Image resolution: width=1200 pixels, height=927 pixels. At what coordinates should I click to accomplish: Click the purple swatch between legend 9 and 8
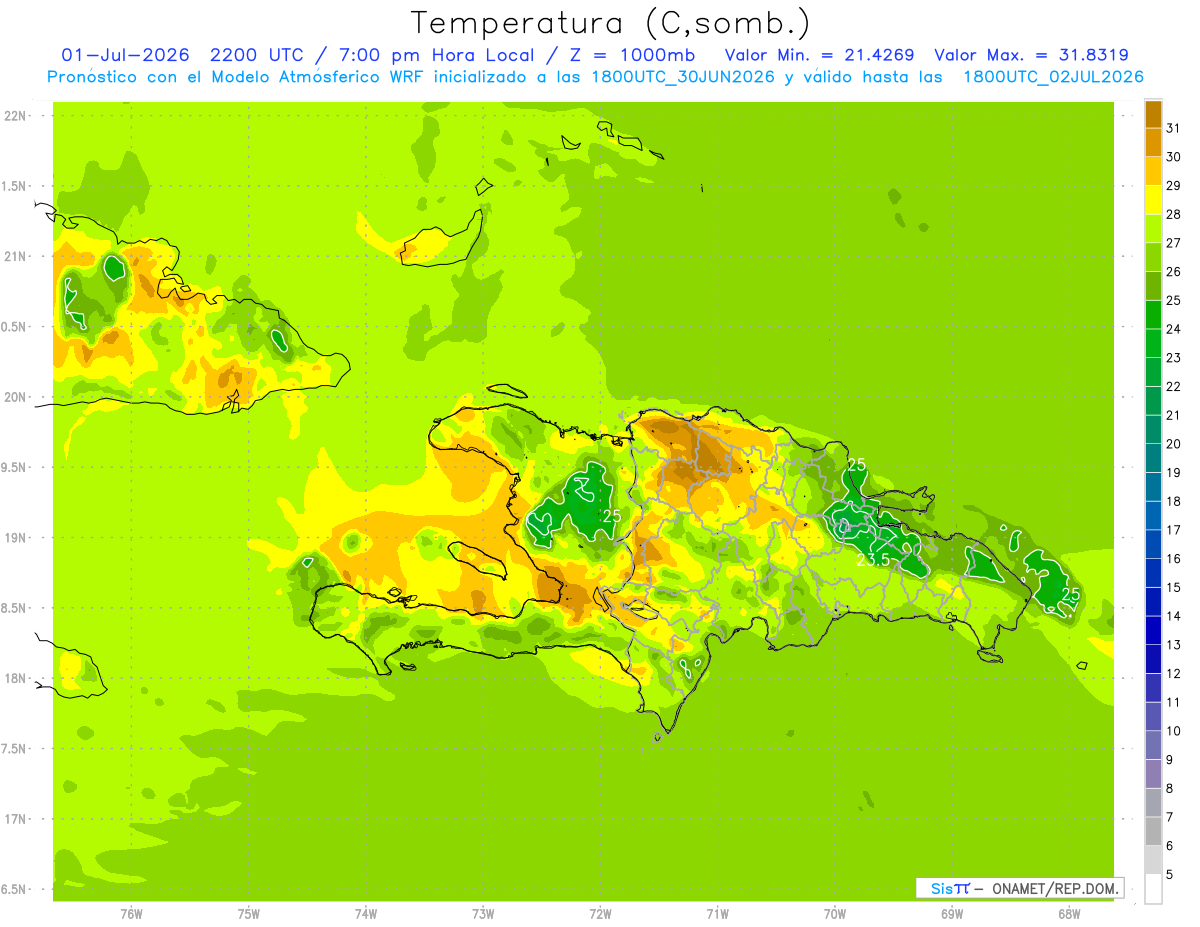1153,774
